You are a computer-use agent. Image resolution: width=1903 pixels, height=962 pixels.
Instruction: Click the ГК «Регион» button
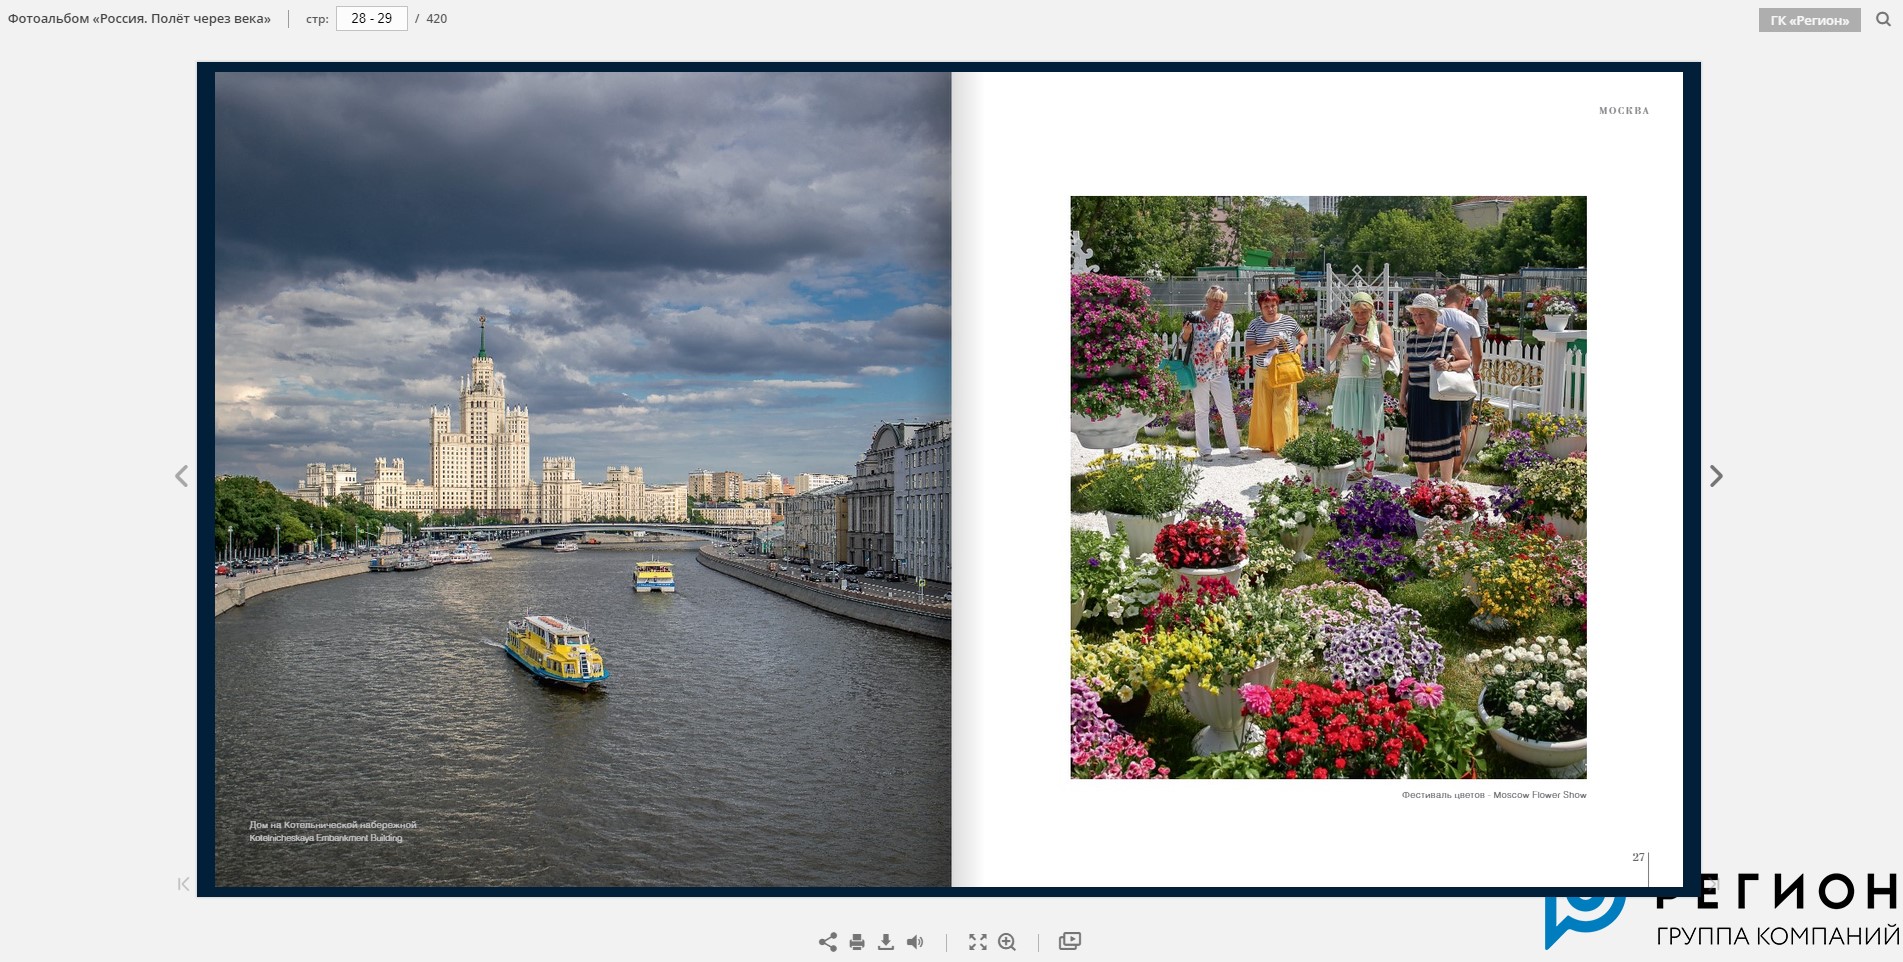1809,20
